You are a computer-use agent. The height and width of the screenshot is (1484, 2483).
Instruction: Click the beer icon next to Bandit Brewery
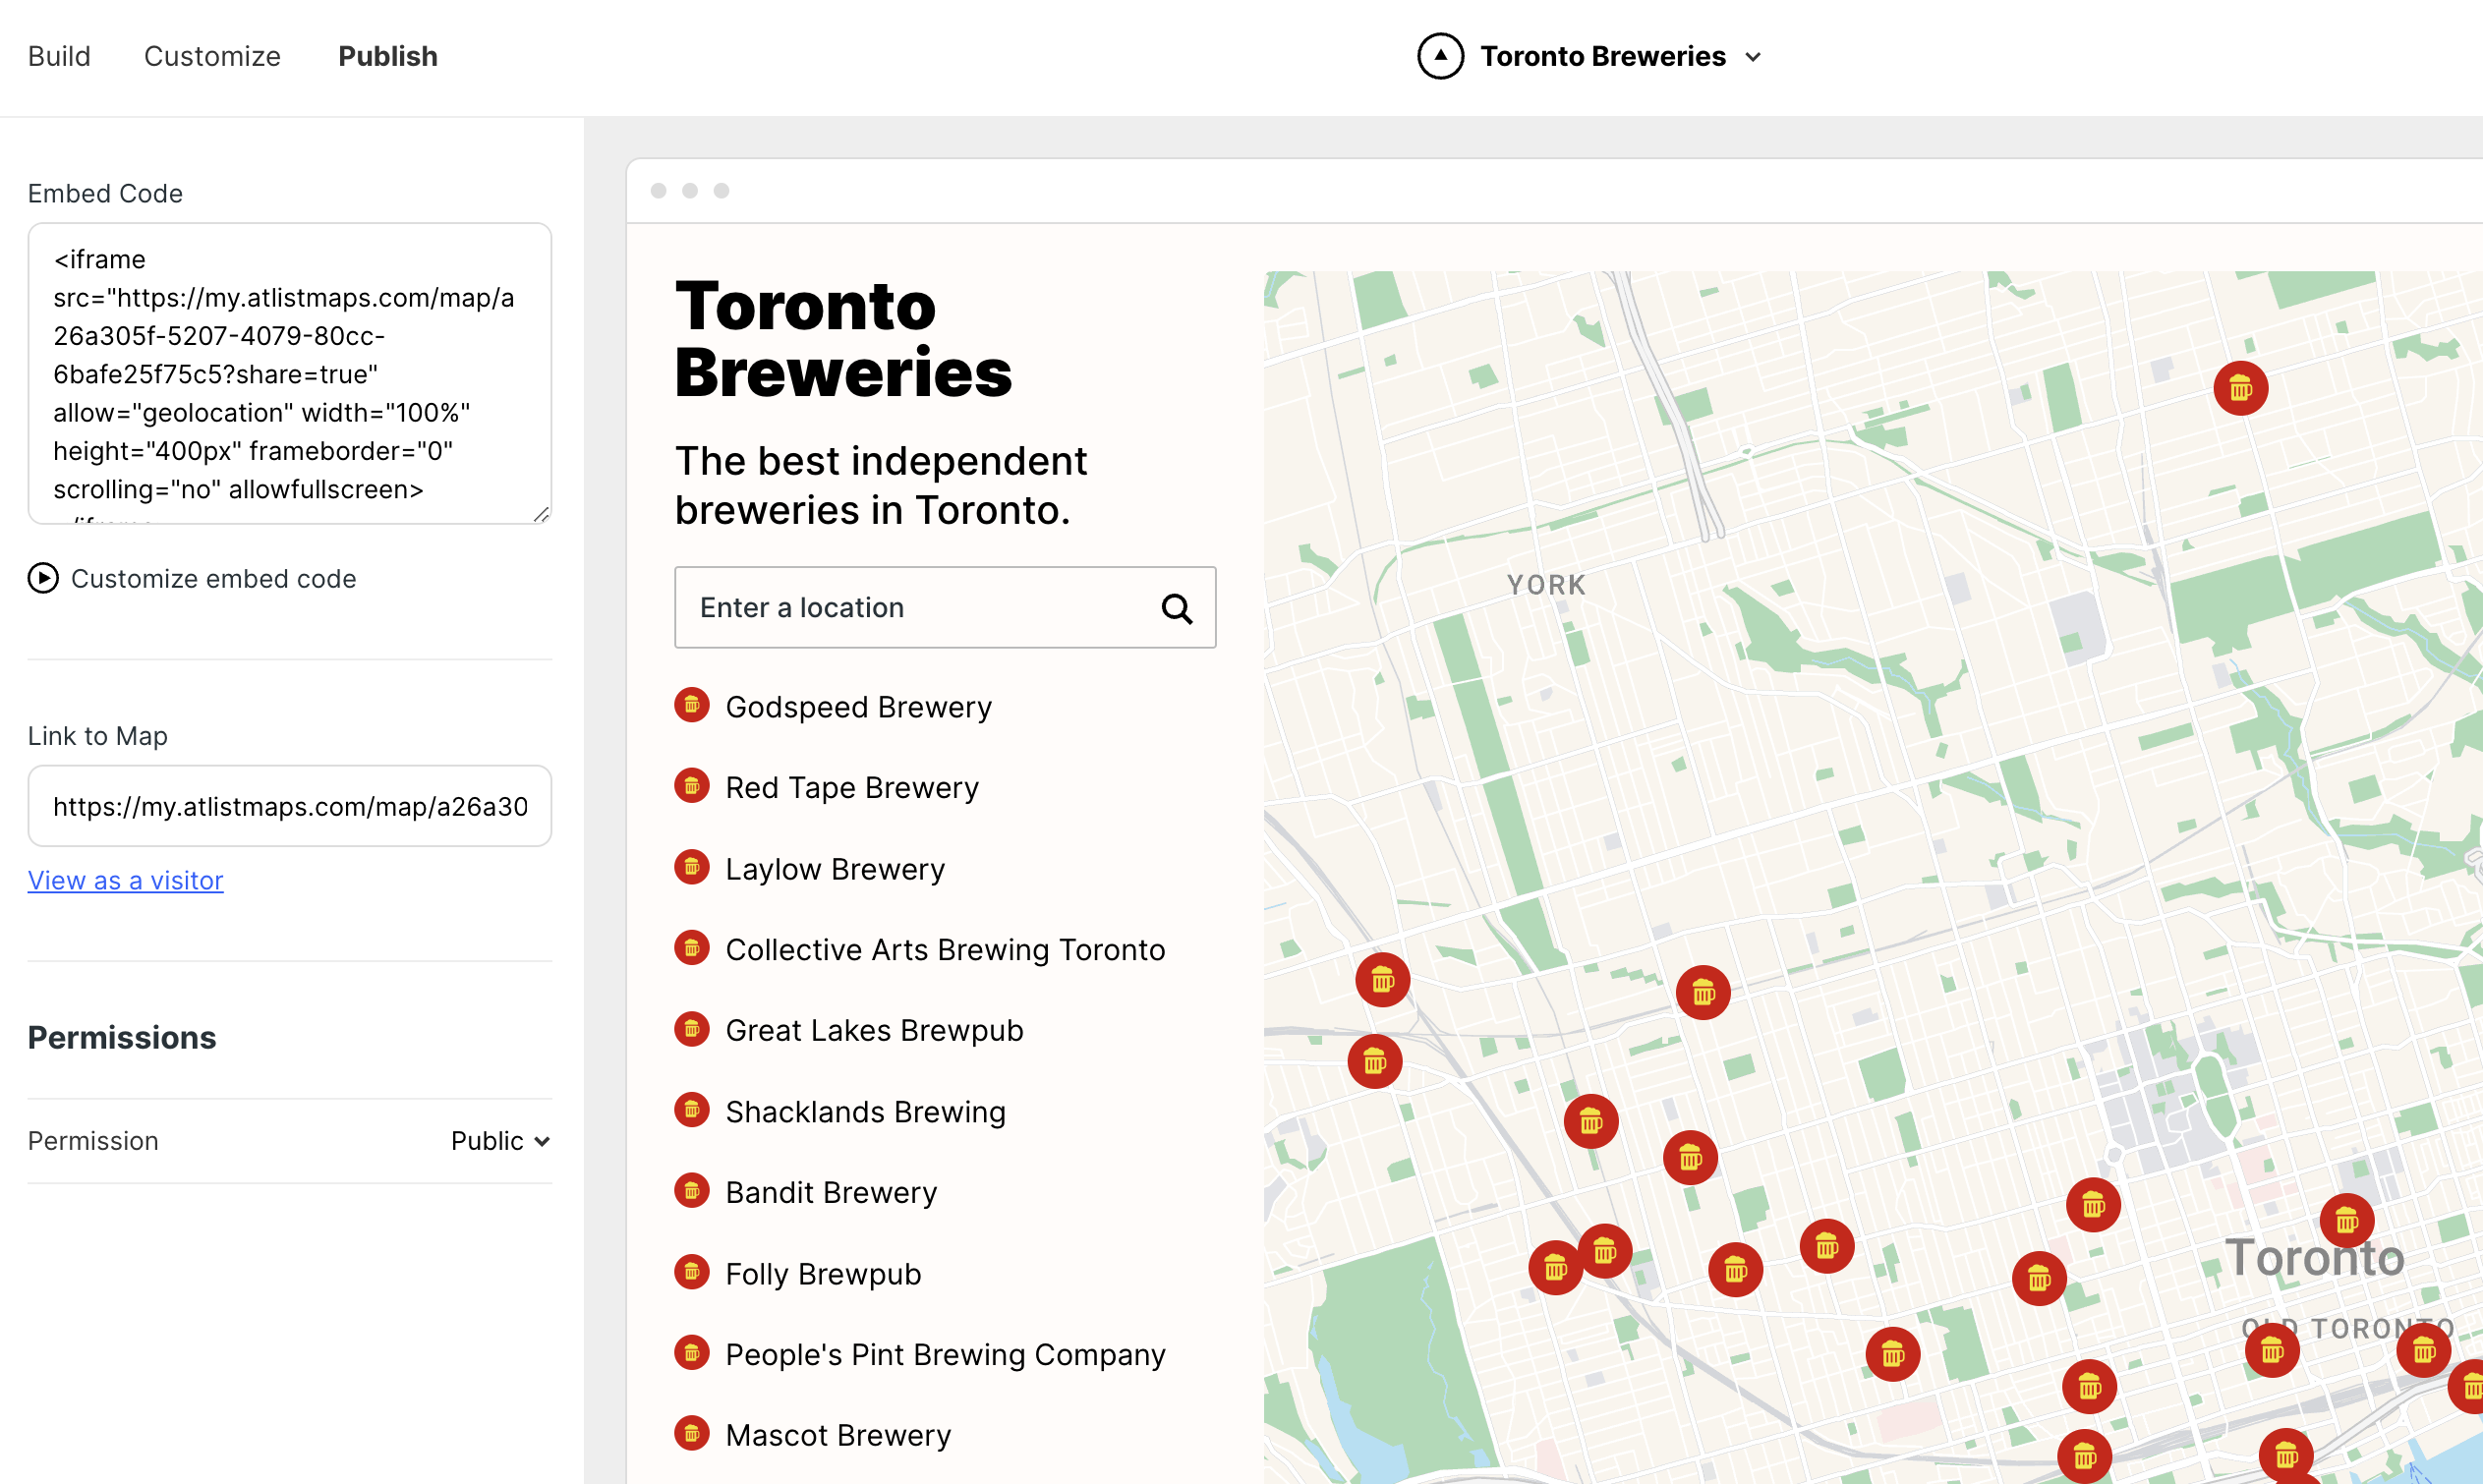692,1191
